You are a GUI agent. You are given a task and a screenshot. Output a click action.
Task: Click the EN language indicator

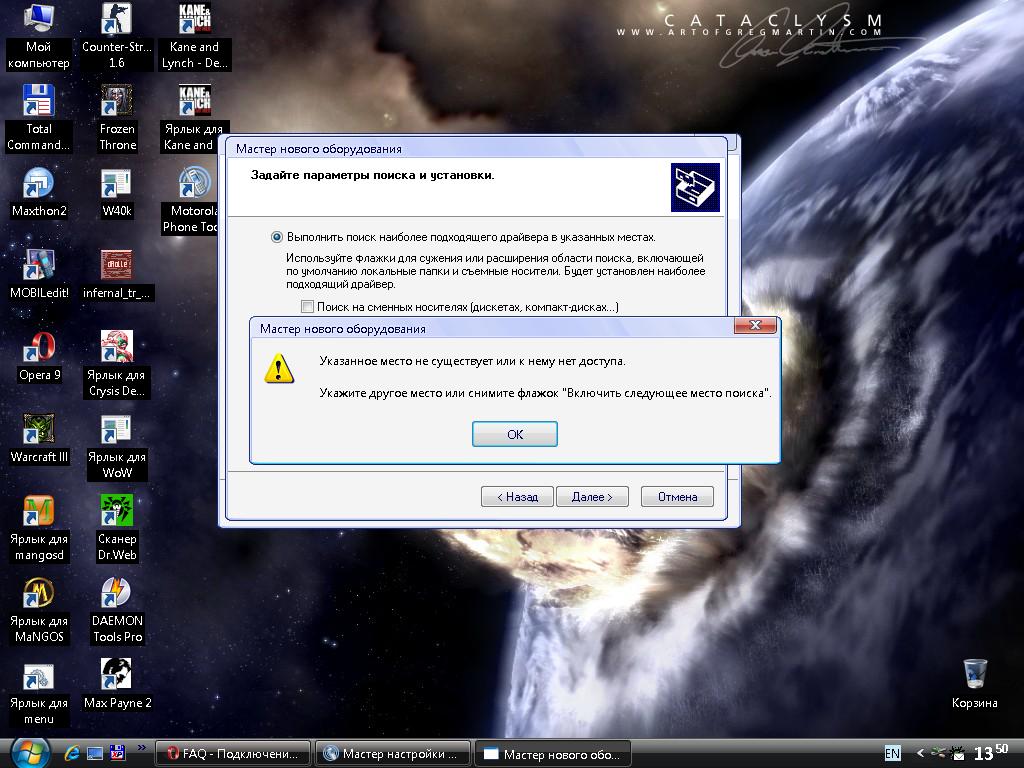click(x=892, y=754)
